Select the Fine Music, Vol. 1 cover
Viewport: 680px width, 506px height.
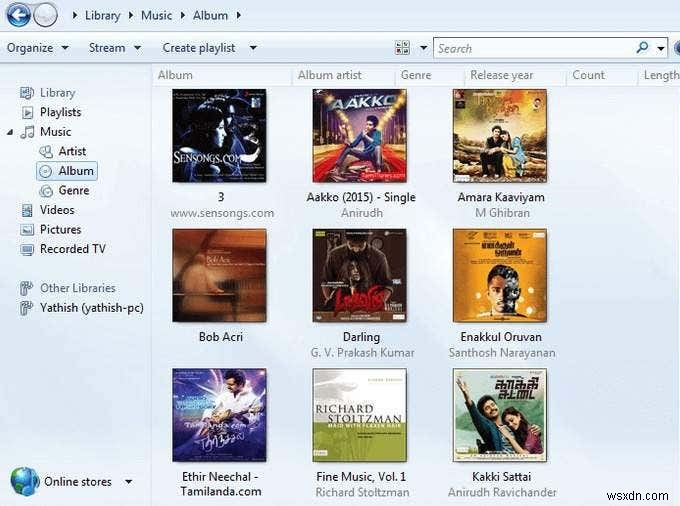(360, 415)
